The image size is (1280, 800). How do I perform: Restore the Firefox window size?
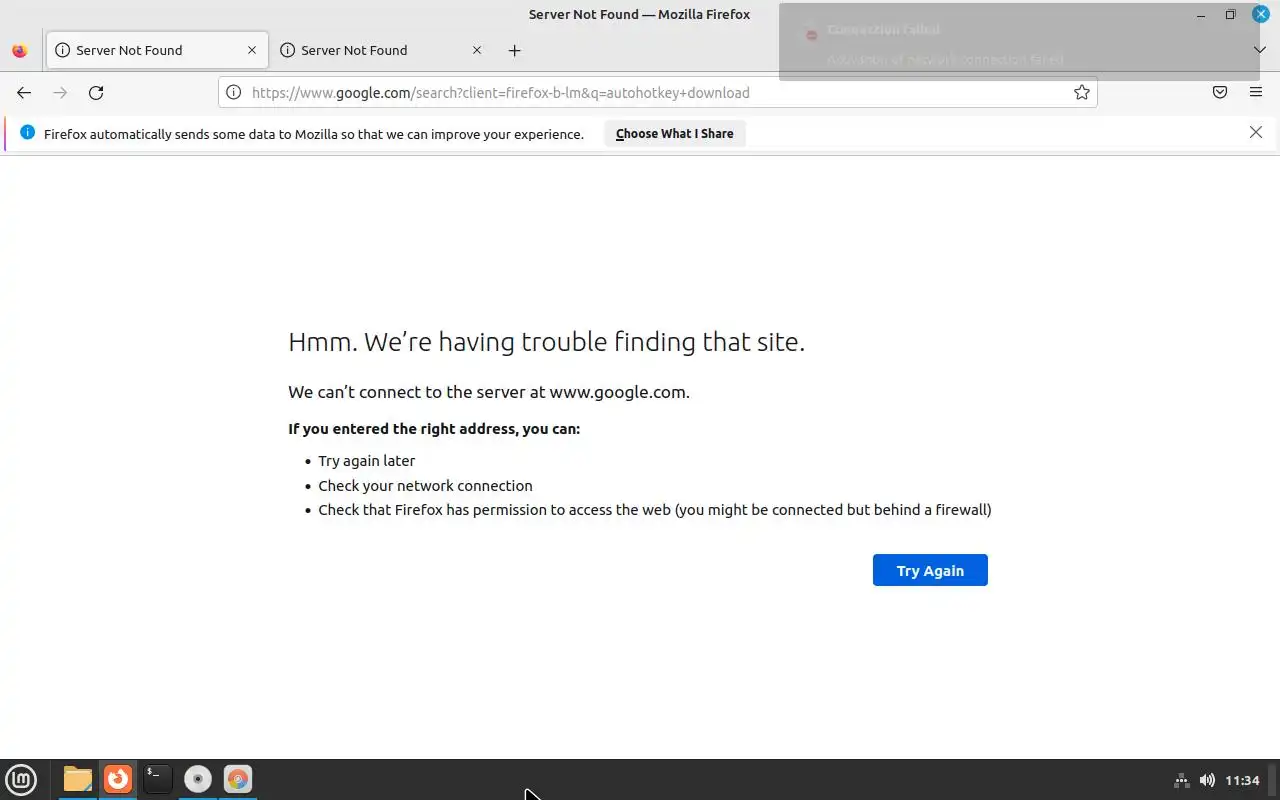click(x=1231, y=14)
